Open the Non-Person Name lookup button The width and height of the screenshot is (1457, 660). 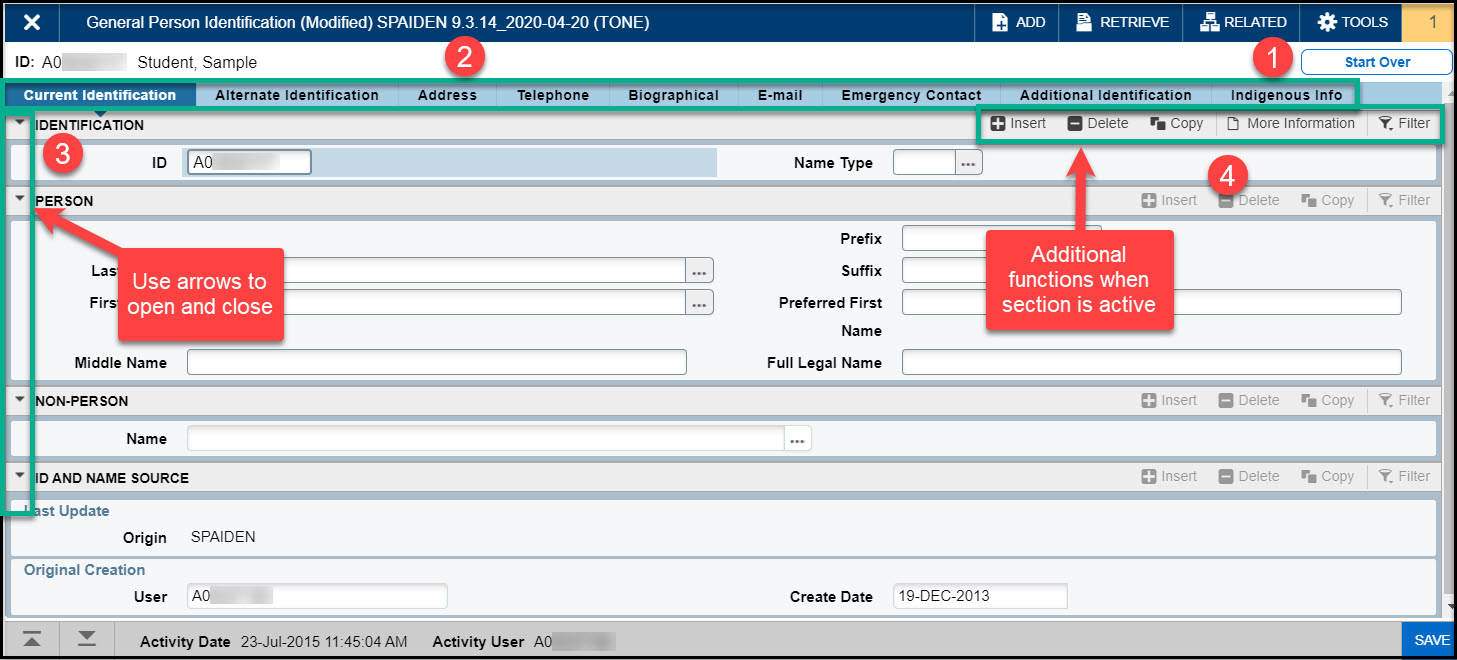coord(797,439)
